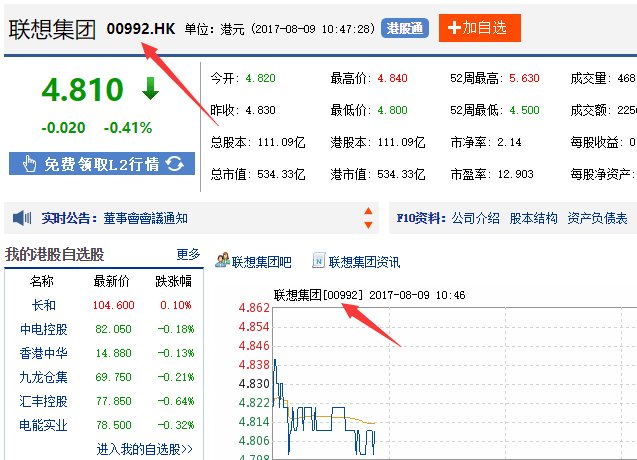637x460 pixels.
Task: Click the 52周最高 value 5.630
Action: (x=524, y=78)
